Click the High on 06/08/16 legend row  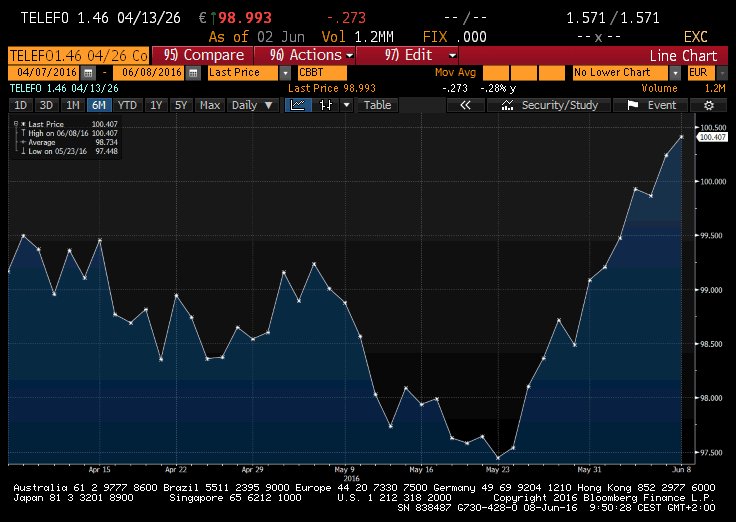[69, 133]
